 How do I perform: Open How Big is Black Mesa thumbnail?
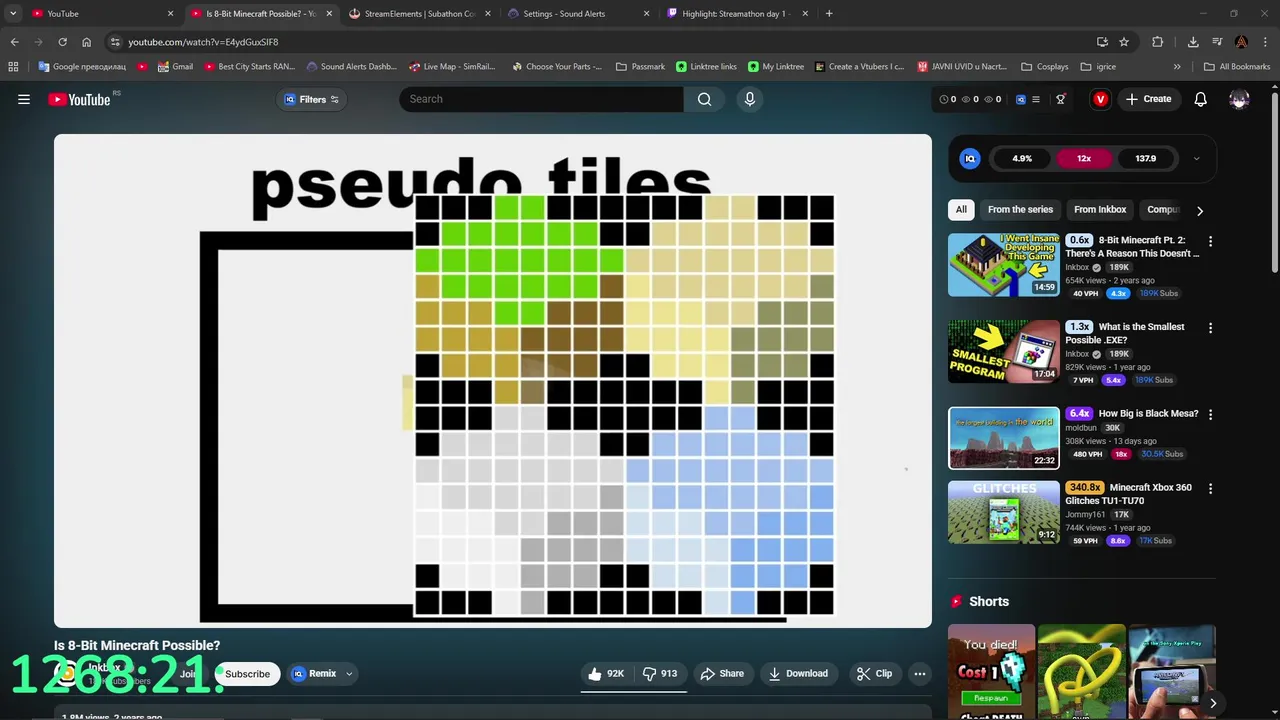point(1004,438)
